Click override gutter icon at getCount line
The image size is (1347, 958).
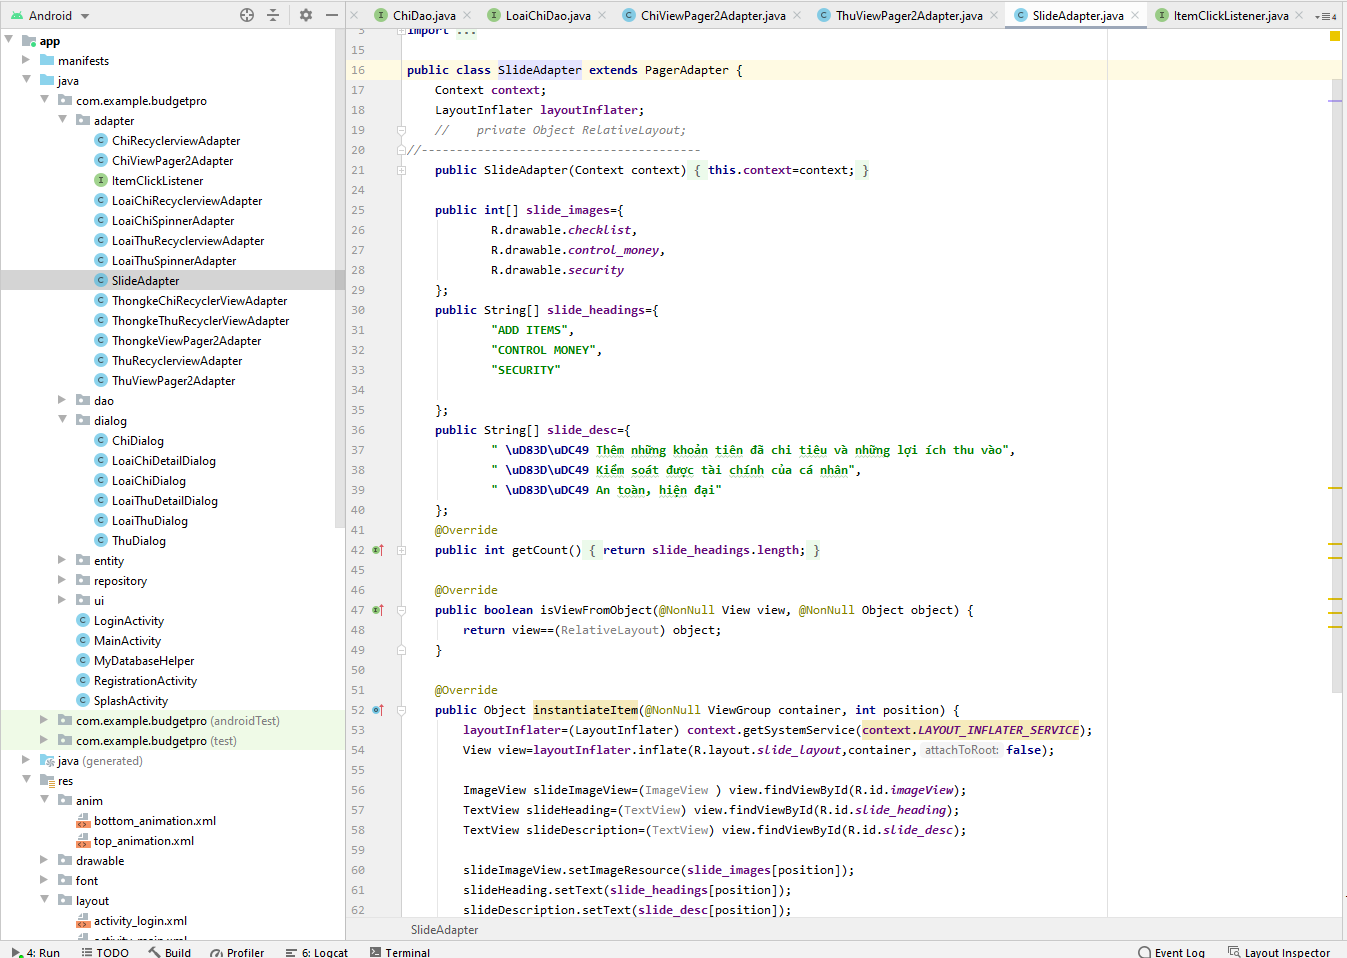tap(378, 550)
